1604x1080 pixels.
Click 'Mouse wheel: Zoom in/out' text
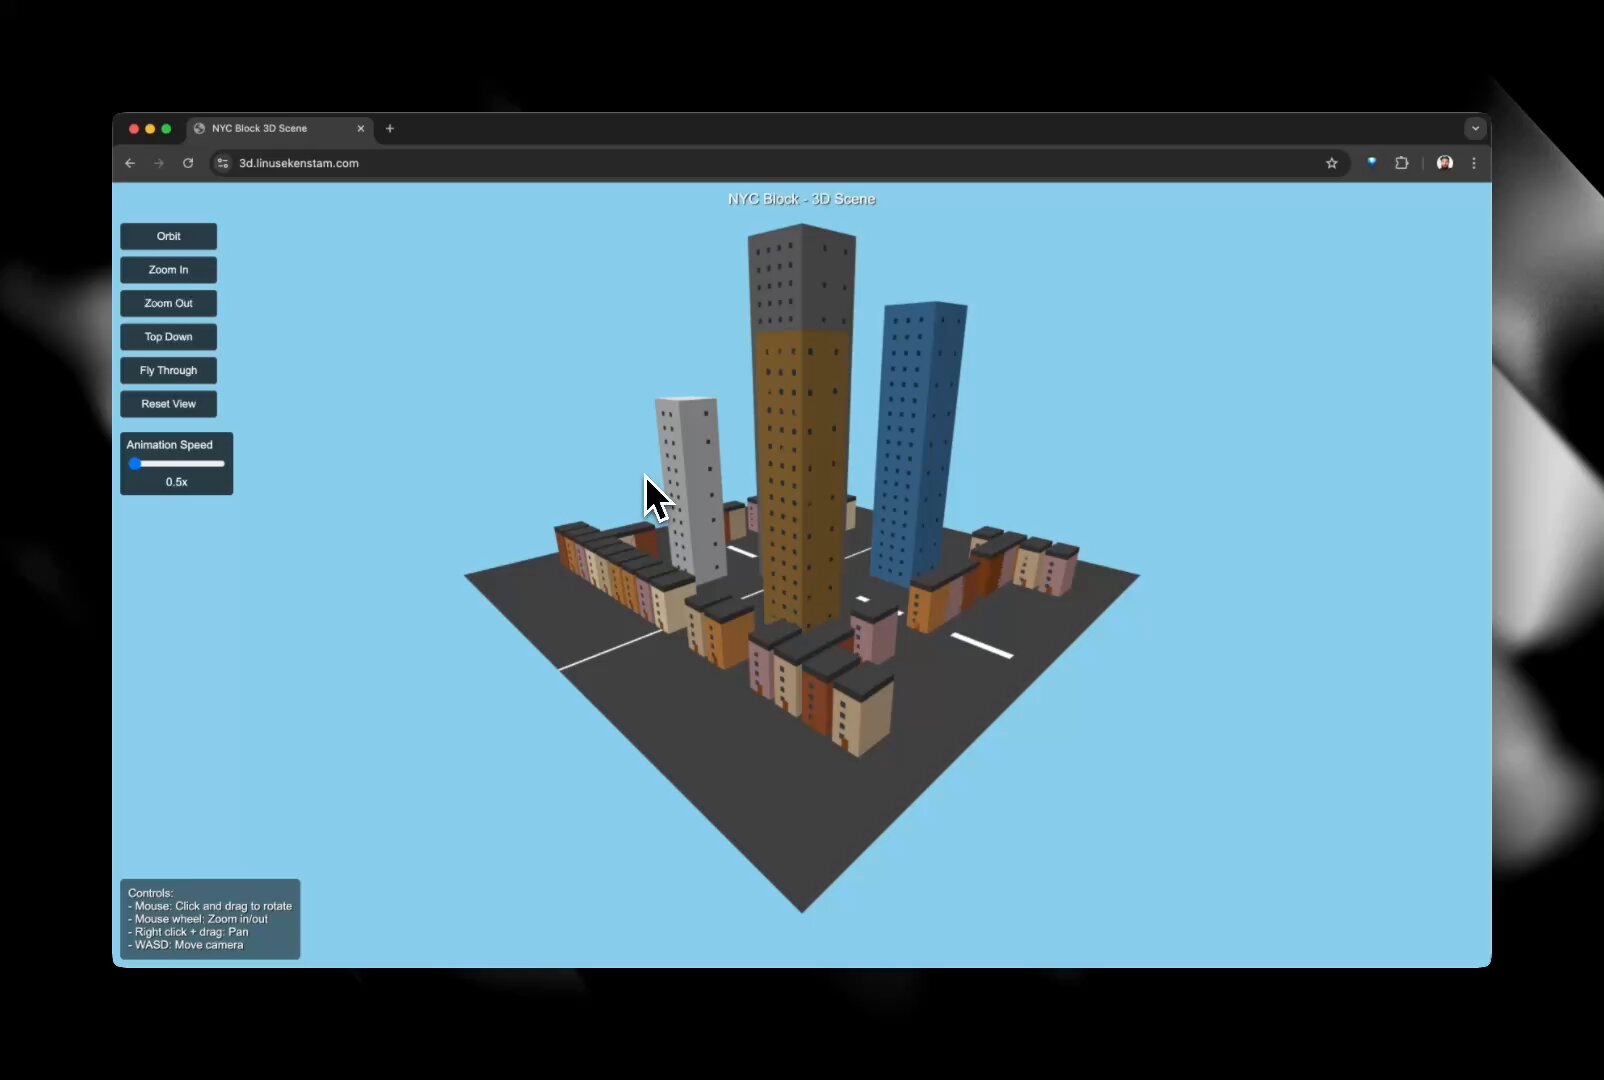[x=201, y=919]
